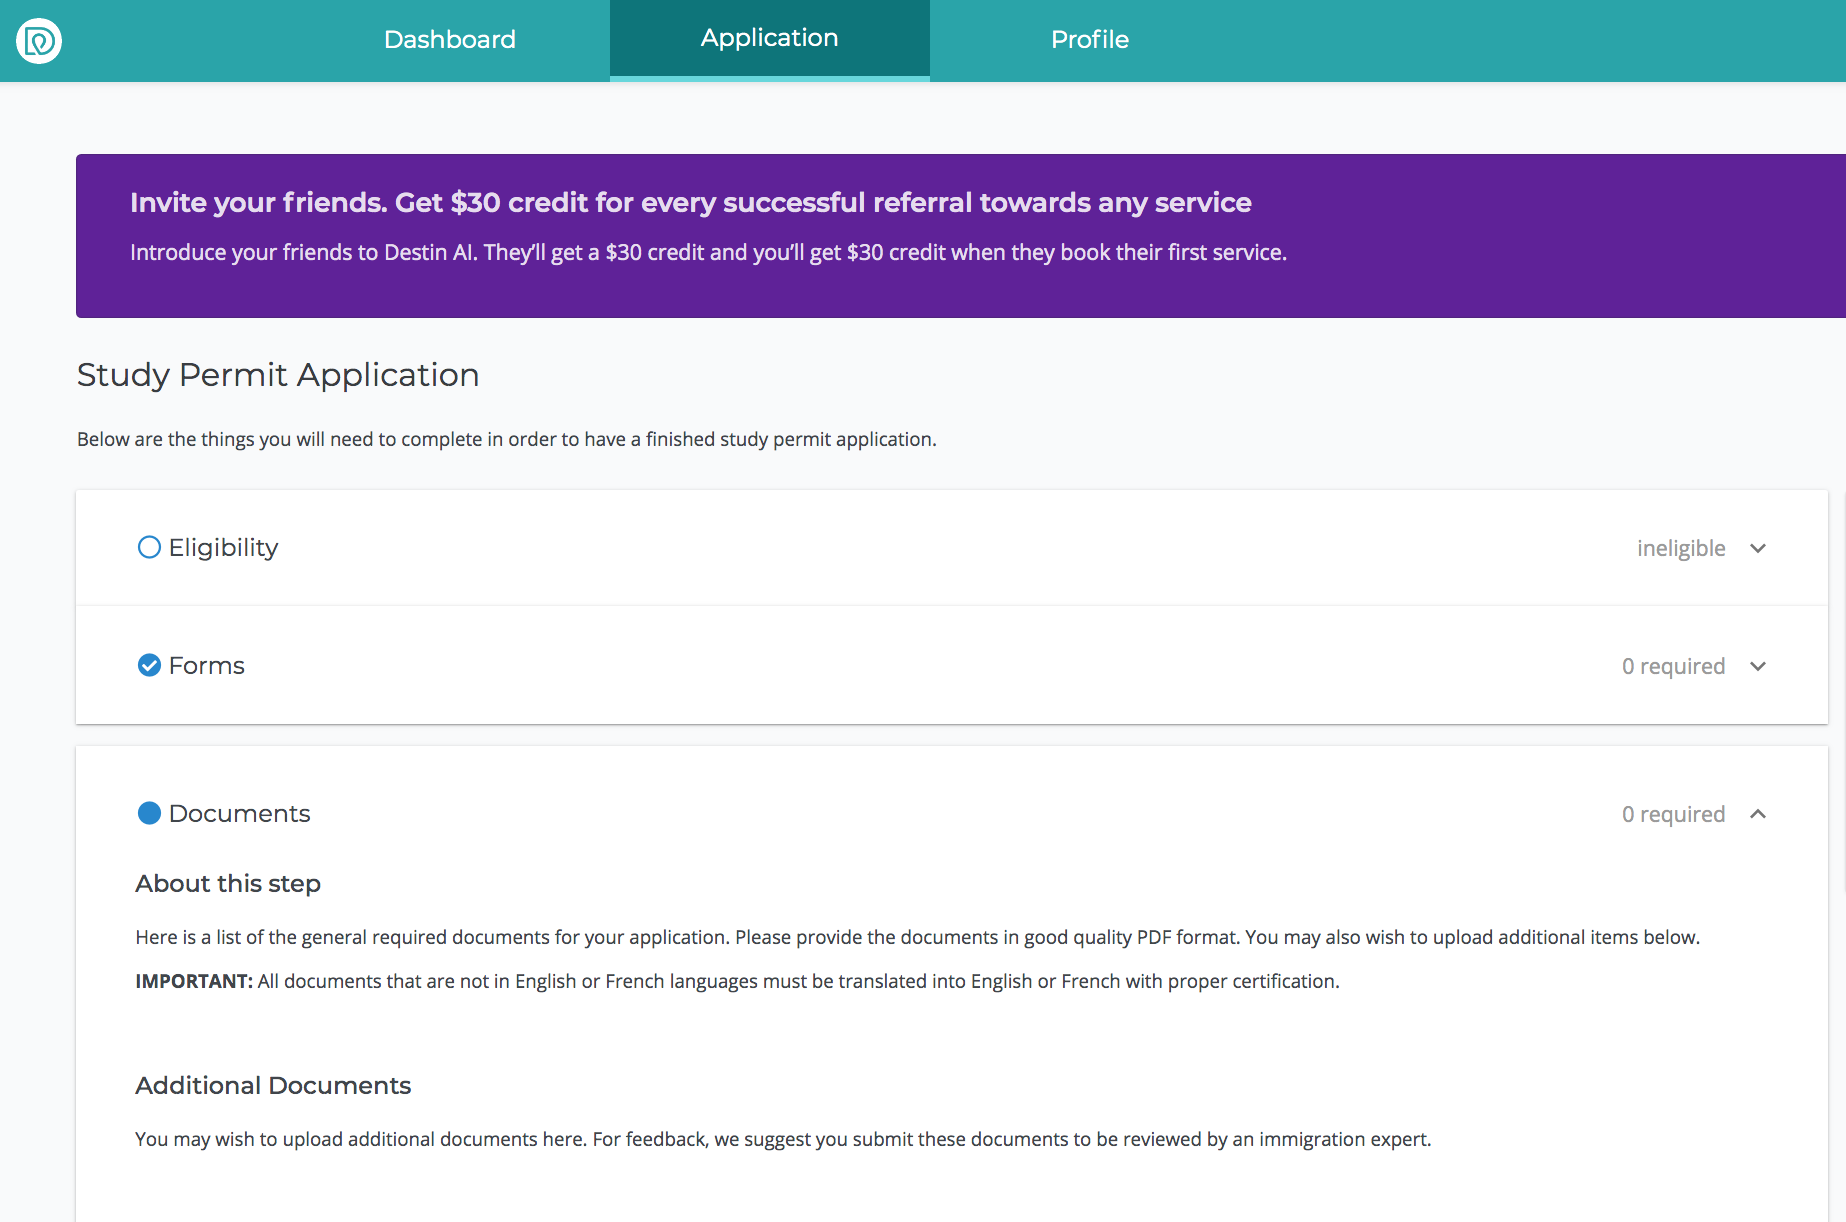Go to the Profile tab
The image size is (1846, 1222).
pos(1090,40)
